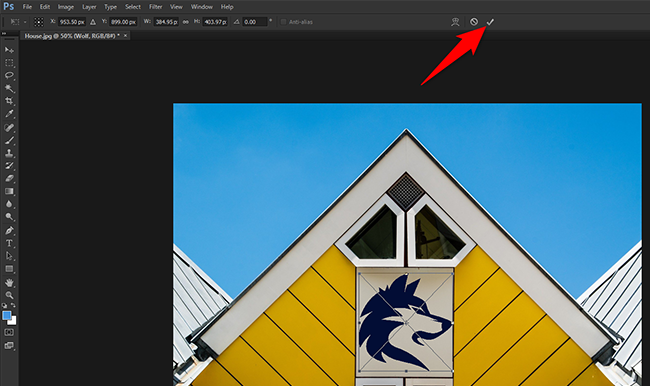Select the Dodge tool
This screenshot has height=386, width=650.
point(9,217)
